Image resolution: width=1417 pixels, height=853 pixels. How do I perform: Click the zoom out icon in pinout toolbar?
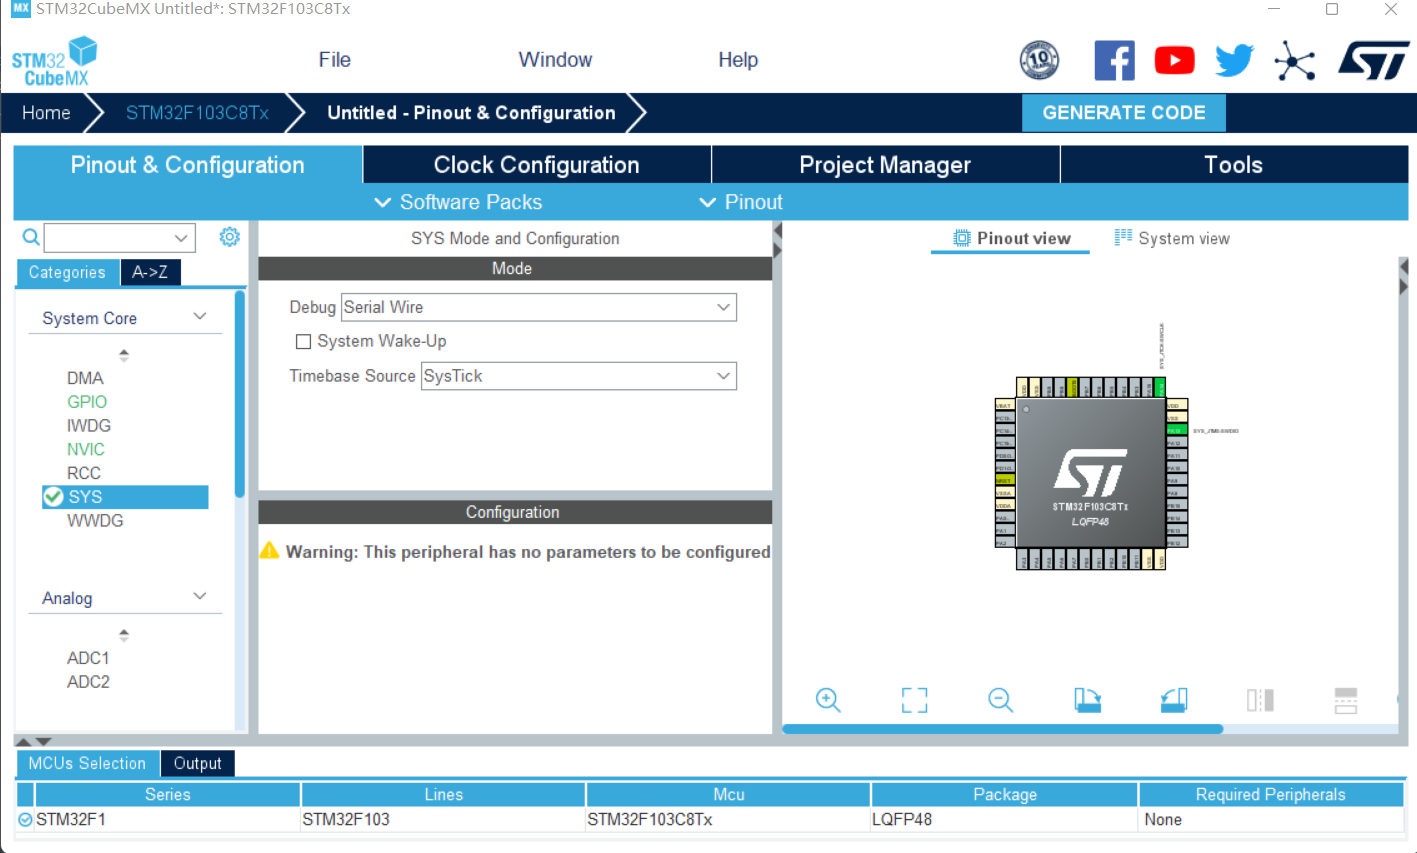pos(1000,700)
